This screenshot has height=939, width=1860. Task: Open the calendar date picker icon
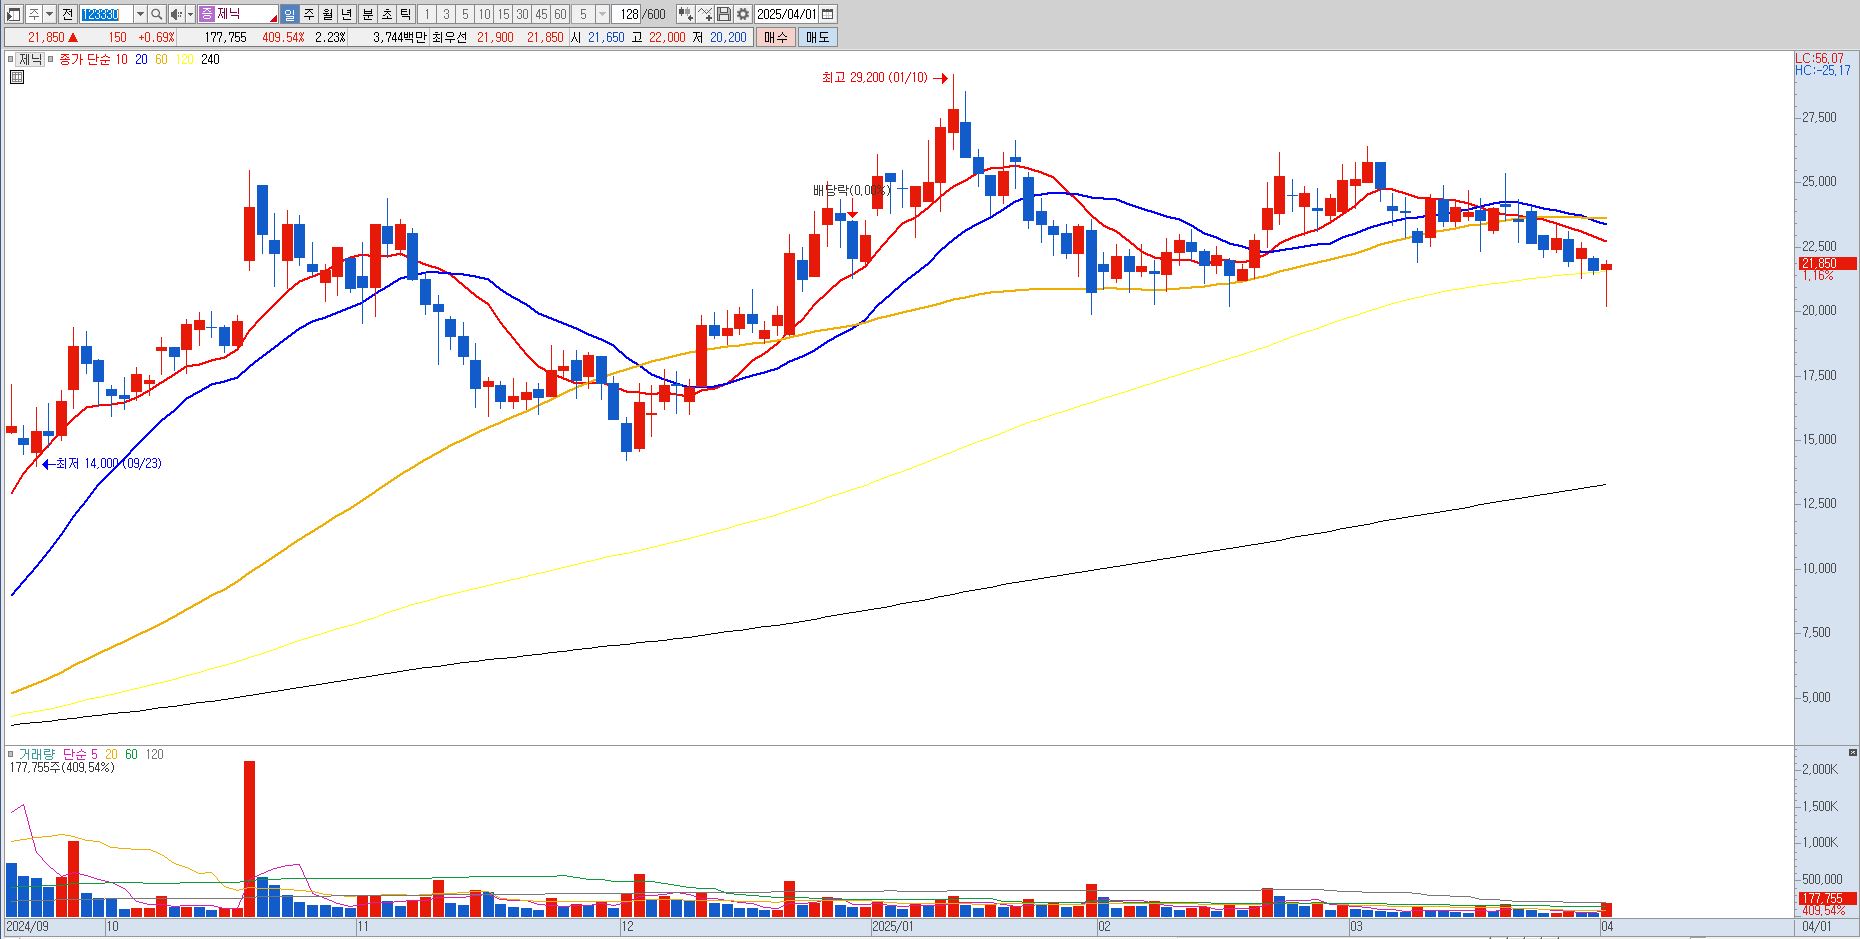[828, 14]
